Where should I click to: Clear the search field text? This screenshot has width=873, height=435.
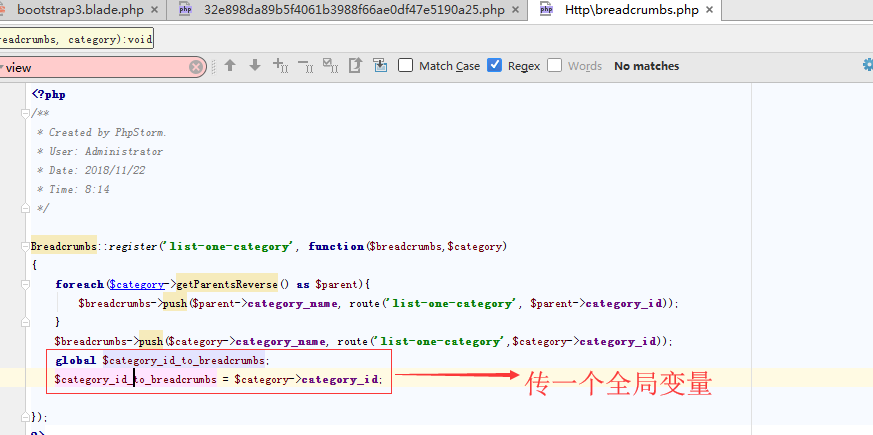click(195, 67)
